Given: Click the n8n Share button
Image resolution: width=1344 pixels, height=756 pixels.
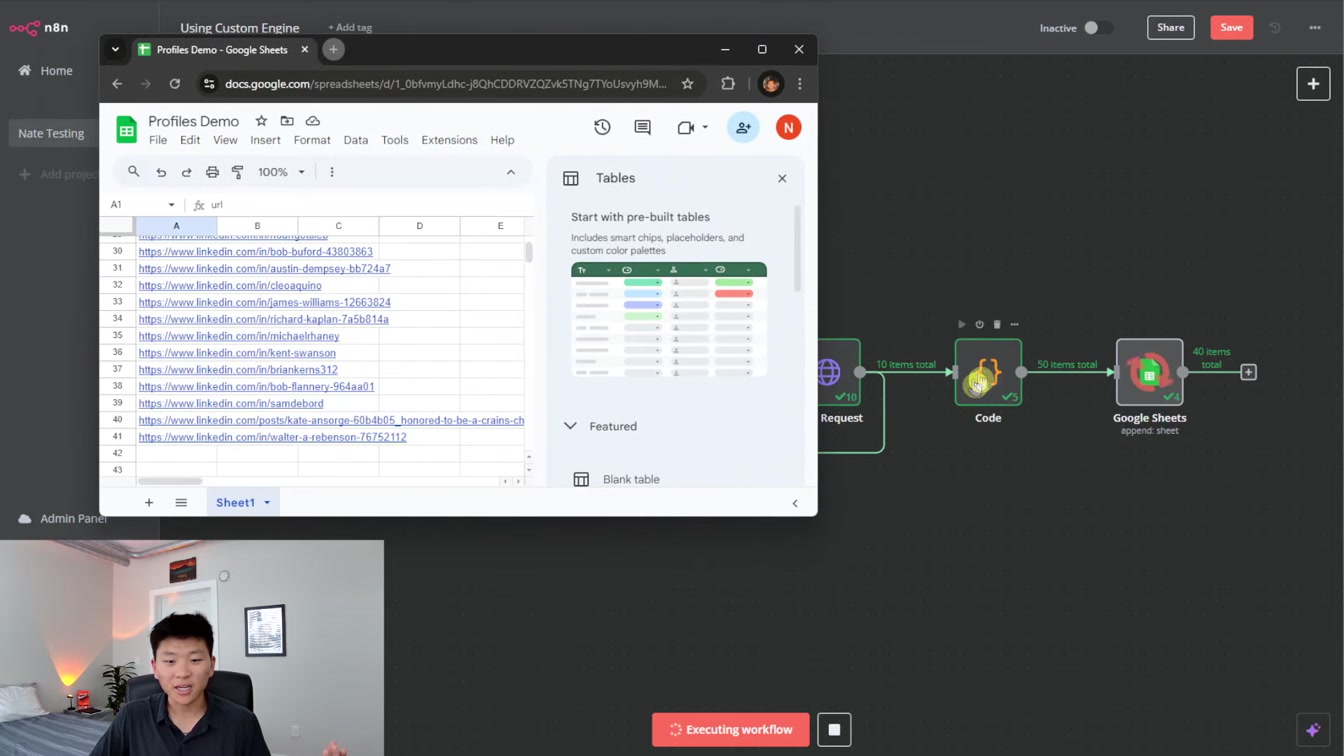Looking at the screenshot, I should pos(1170,28).
